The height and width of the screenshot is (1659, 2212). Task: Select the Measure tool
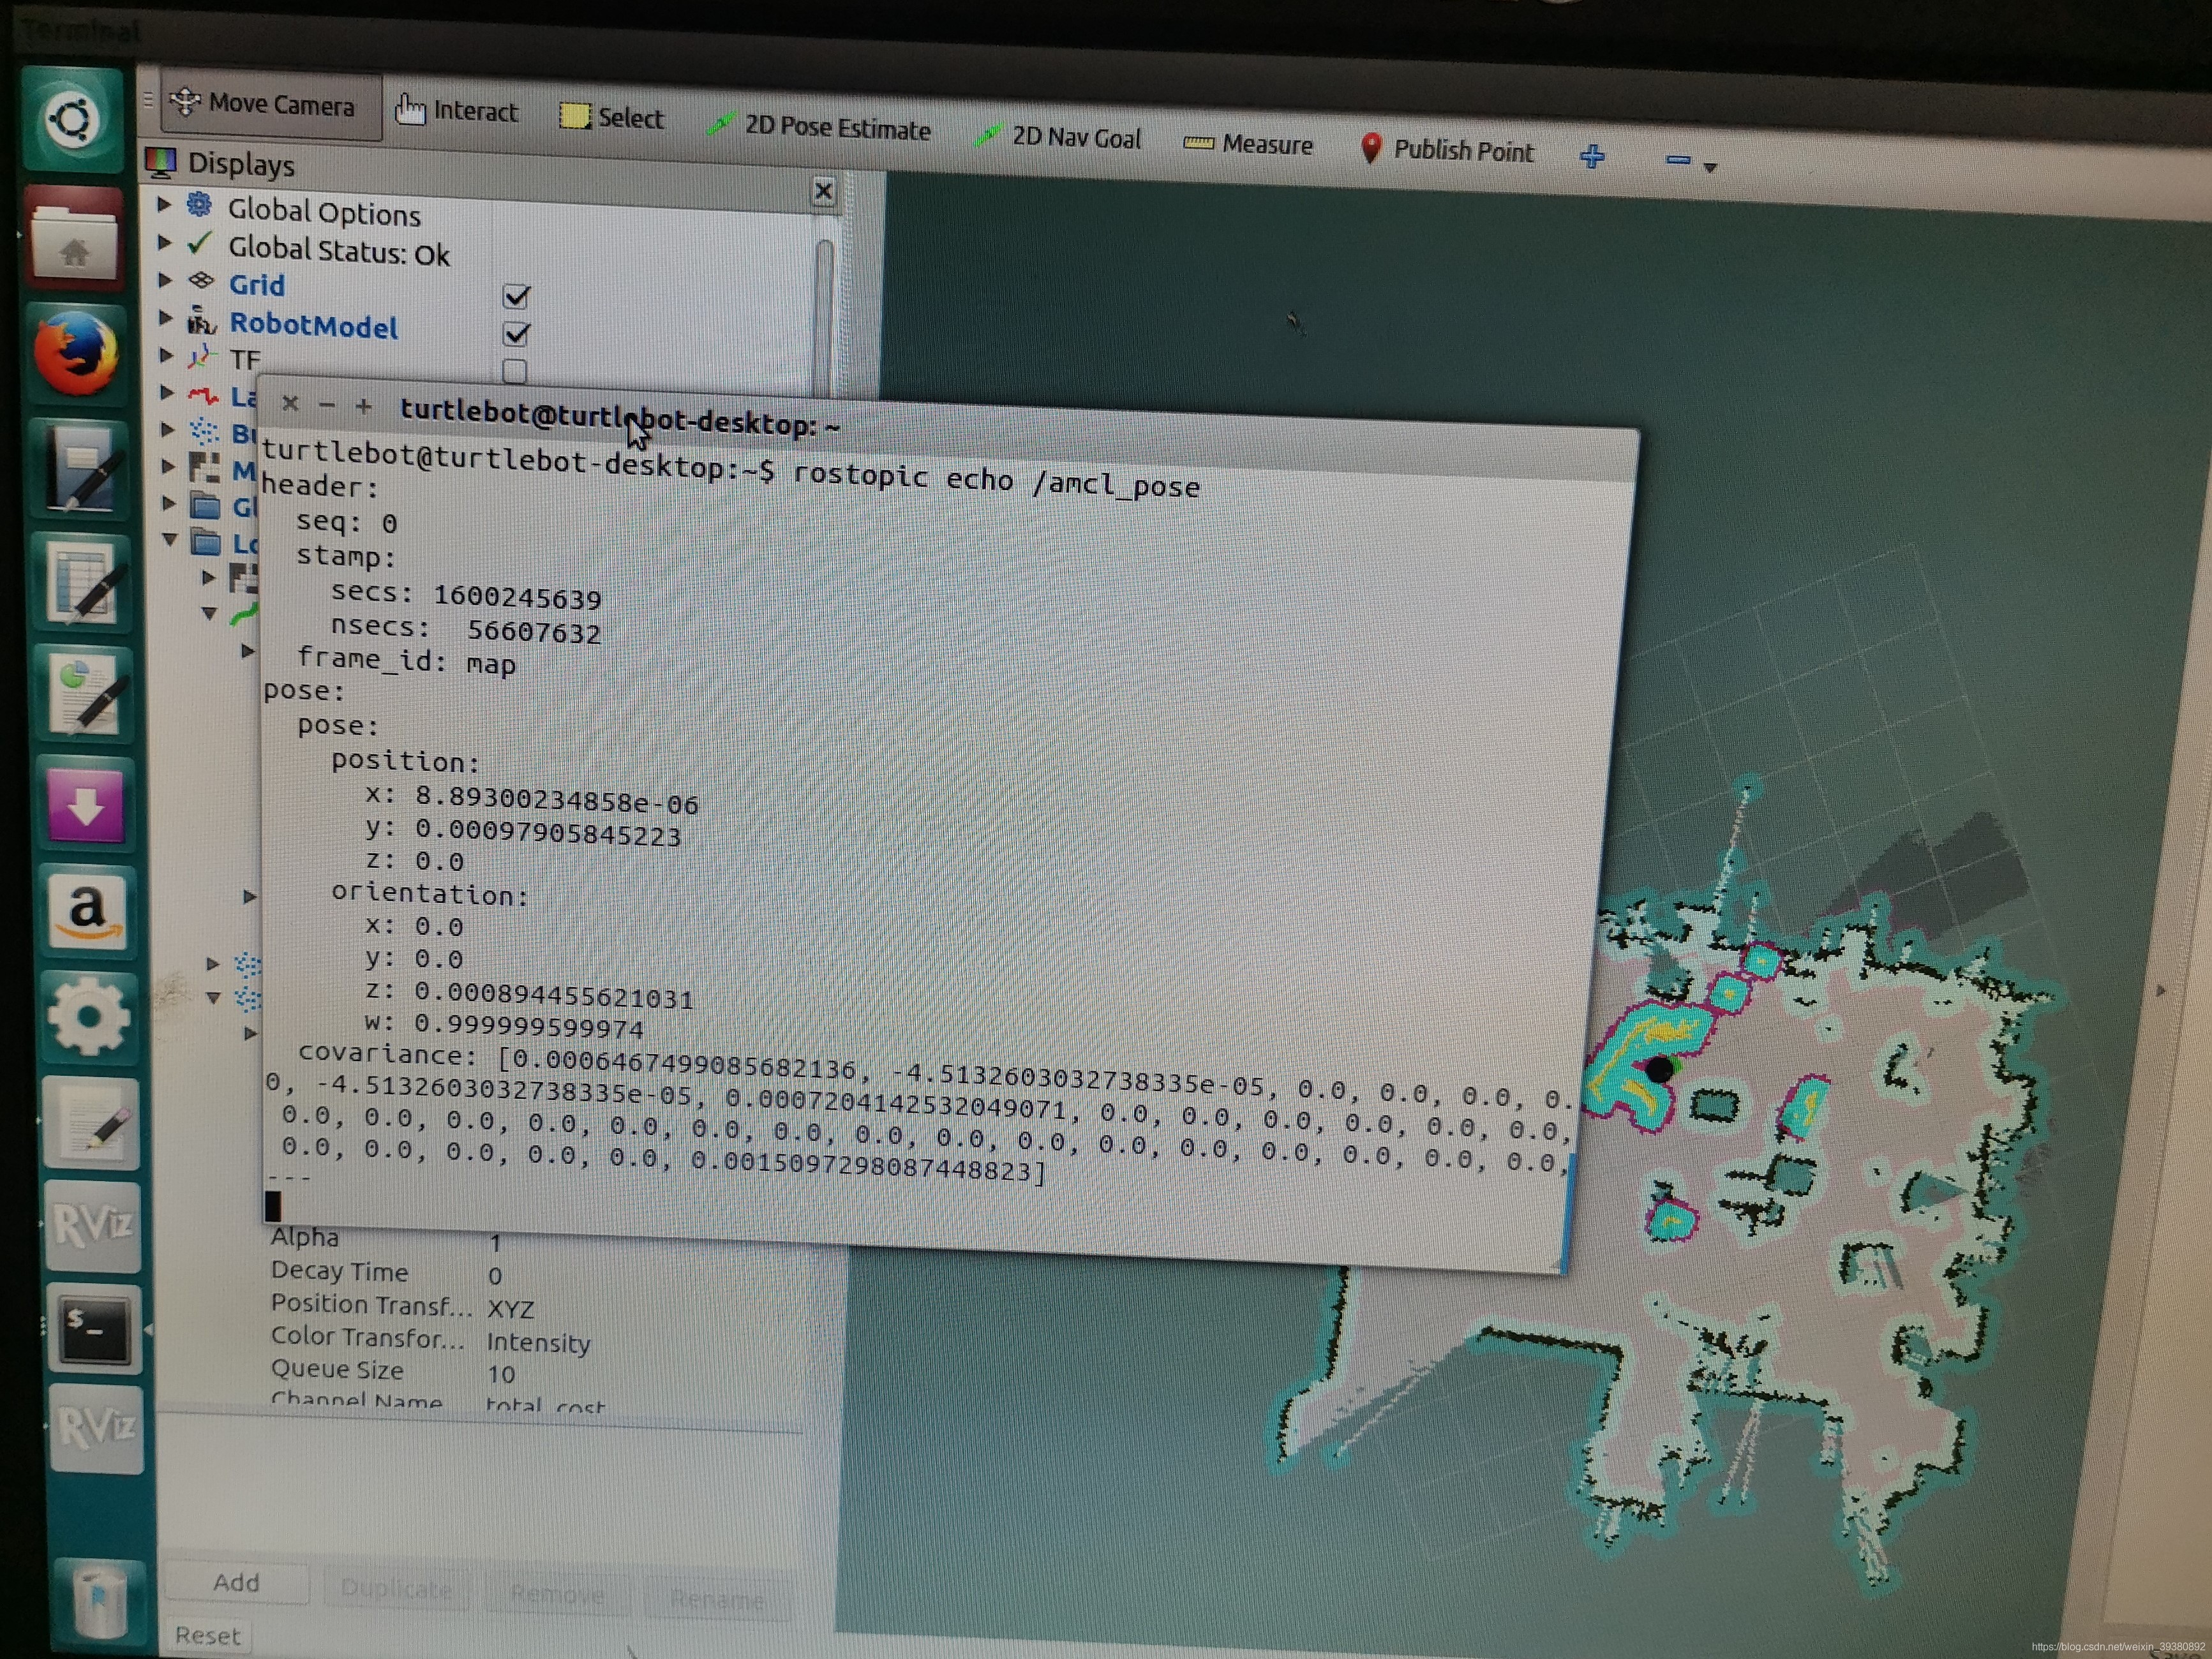[x=1248, y=145]
